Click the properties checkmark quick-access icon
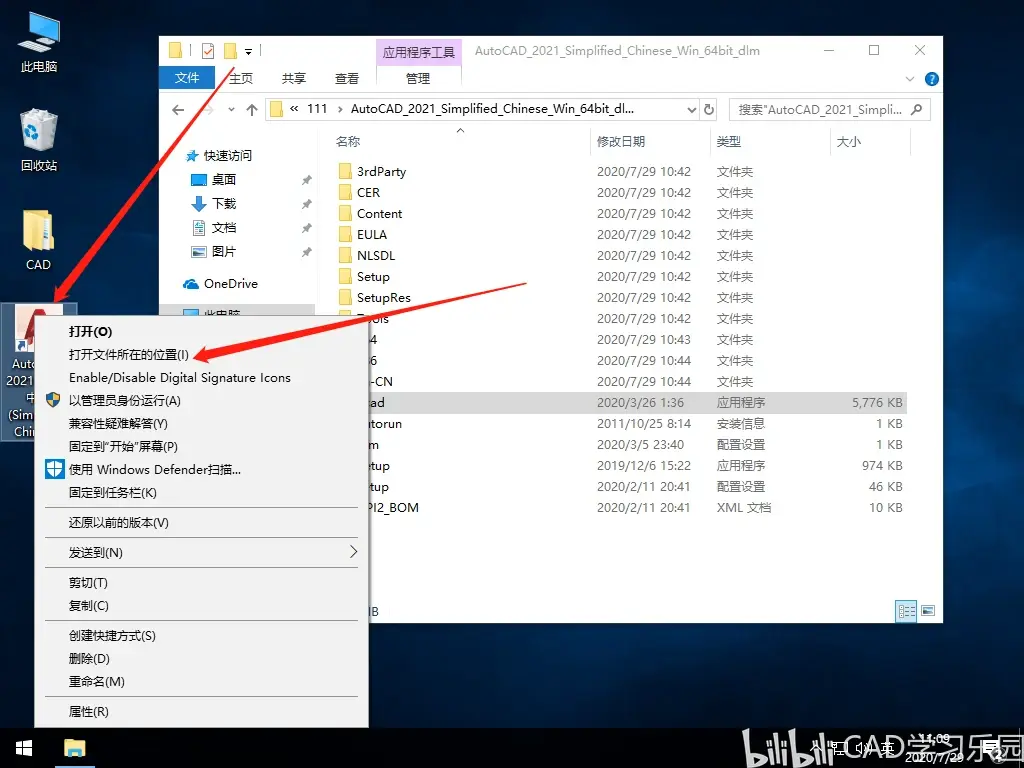This screenshot has width=1024, height=768. (x=208, y=51)
